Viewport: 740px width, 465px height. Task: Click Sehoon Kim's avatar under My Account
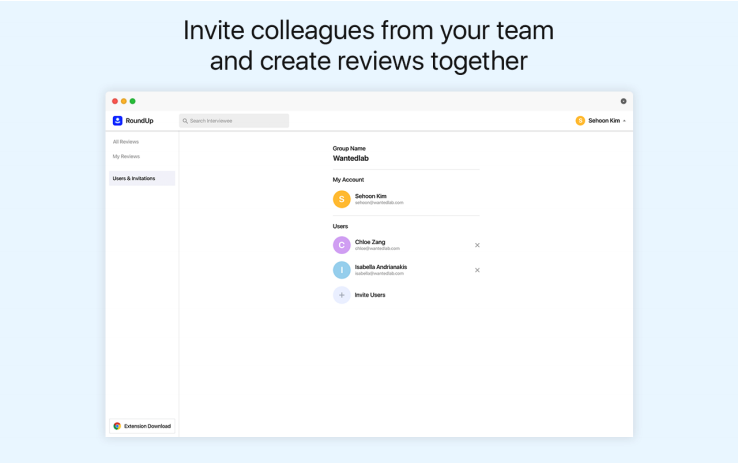pos(342,199)
